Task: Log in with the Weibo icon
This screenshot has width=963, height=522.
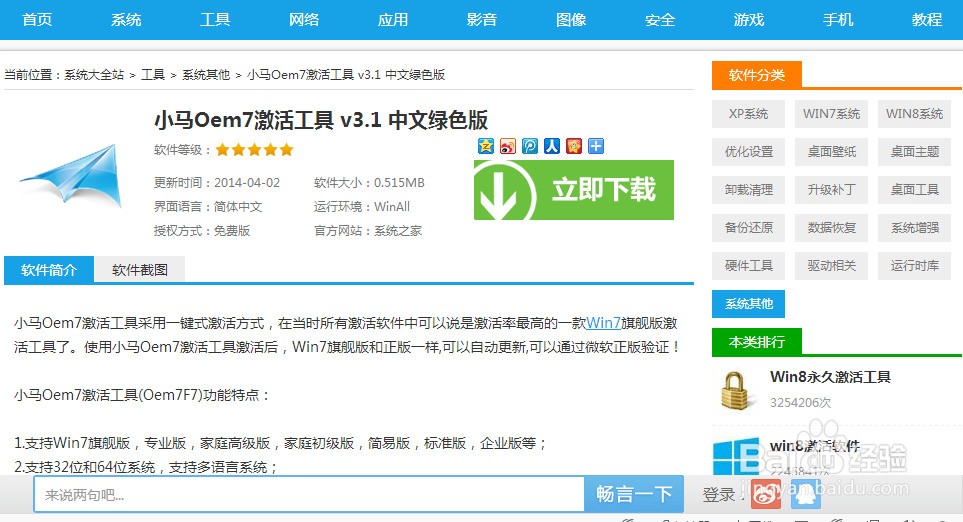Action: click(766, 494)
